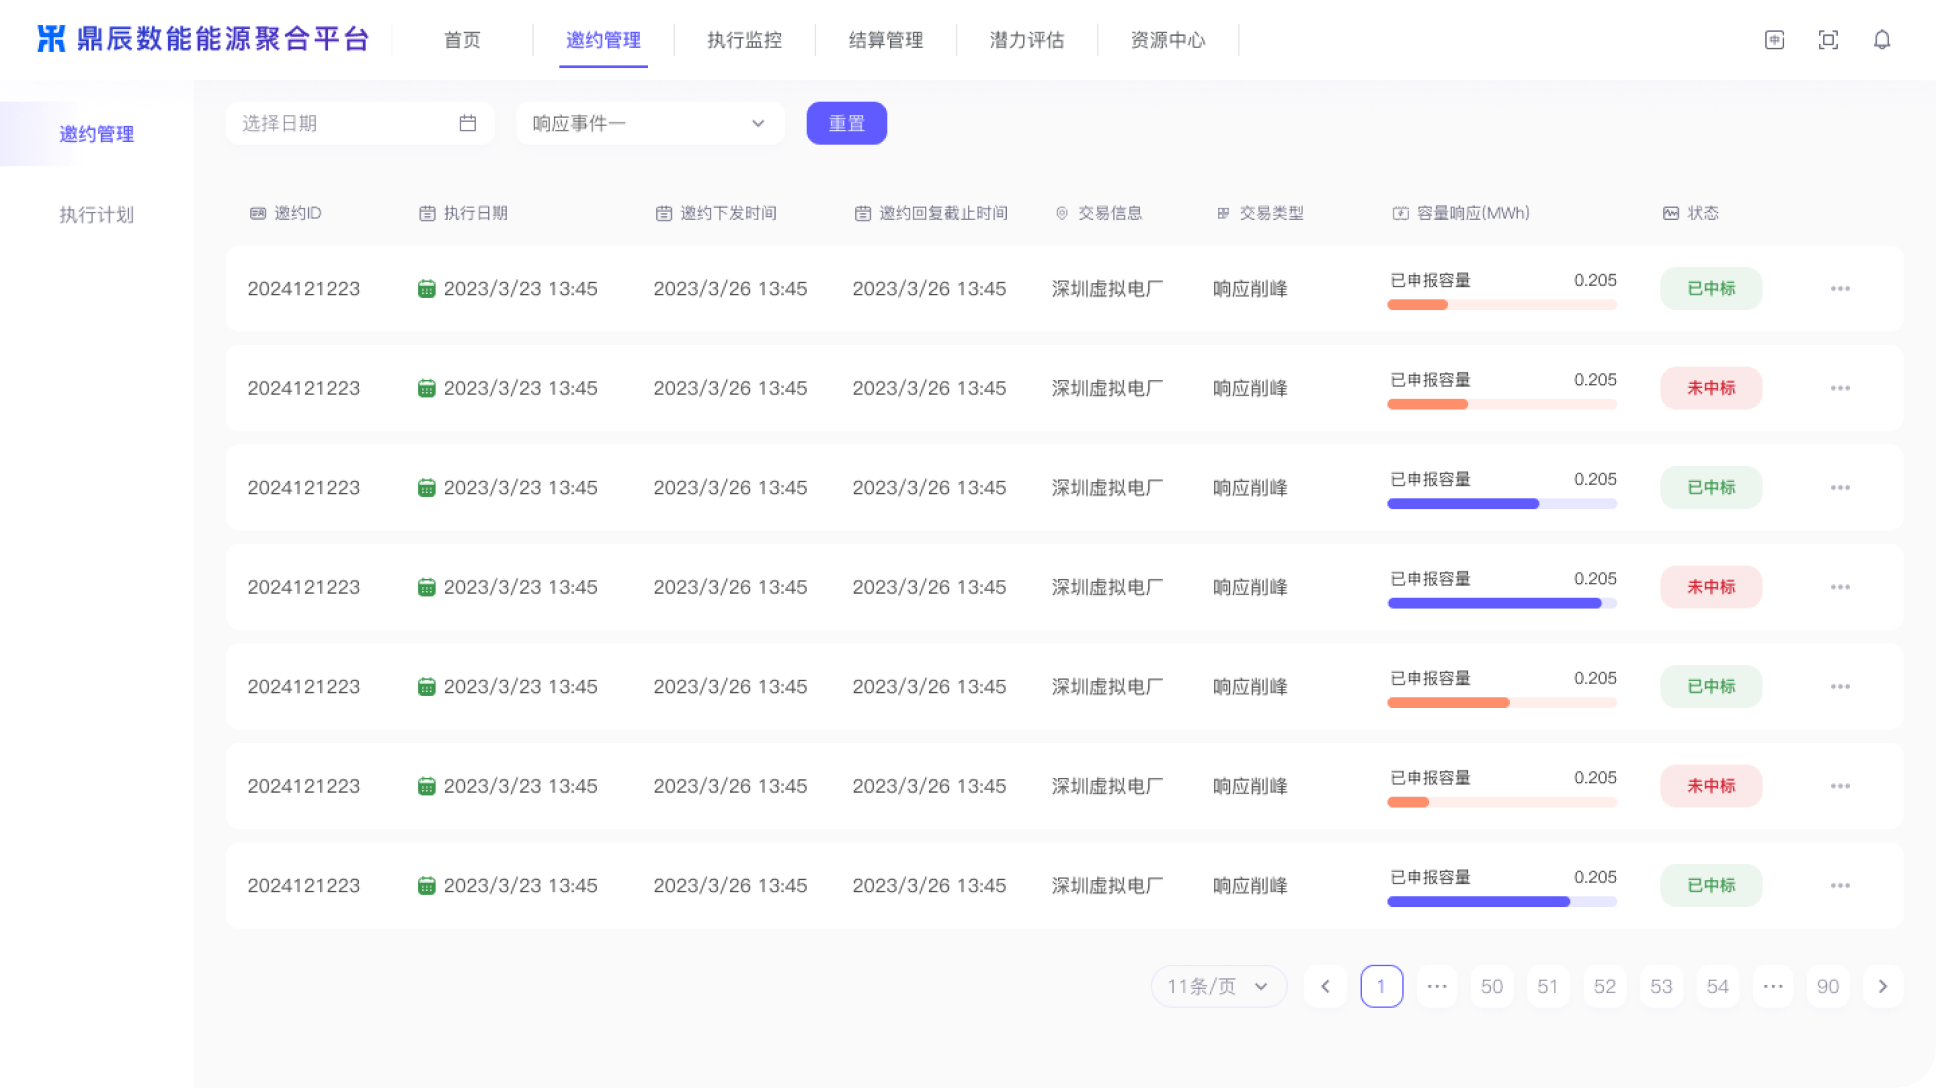Select 执行计划 in the left sidebar

[x=96, y=215]
